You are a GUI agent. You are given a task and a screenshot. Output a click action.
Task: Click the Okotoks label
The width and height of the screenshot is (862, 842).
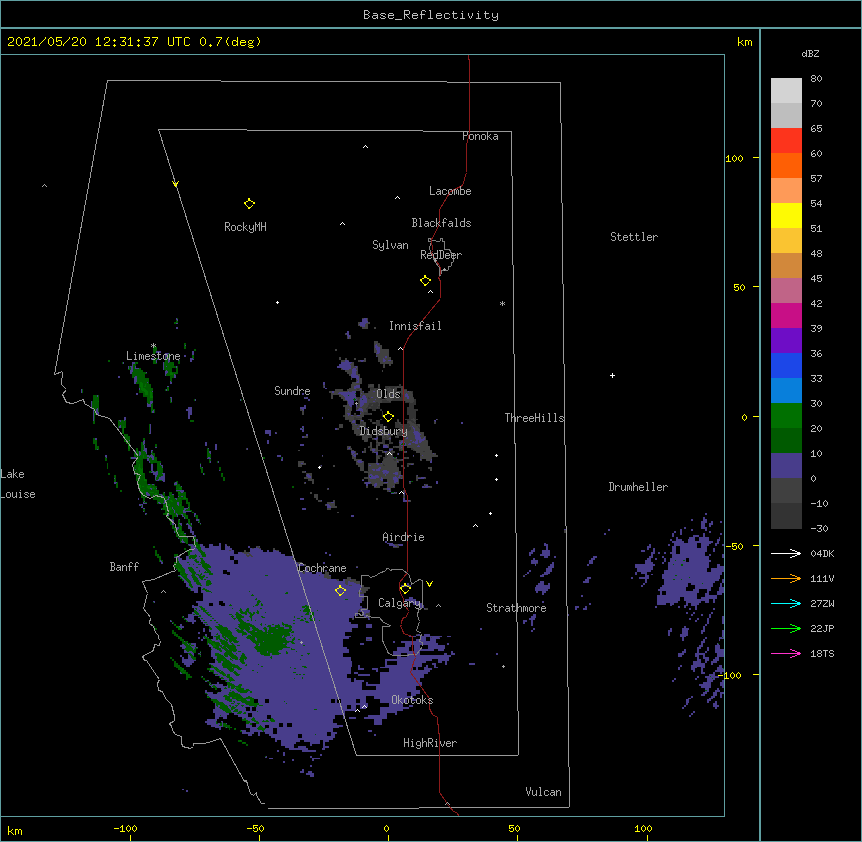pyautogui.click(x=412, y=700)
